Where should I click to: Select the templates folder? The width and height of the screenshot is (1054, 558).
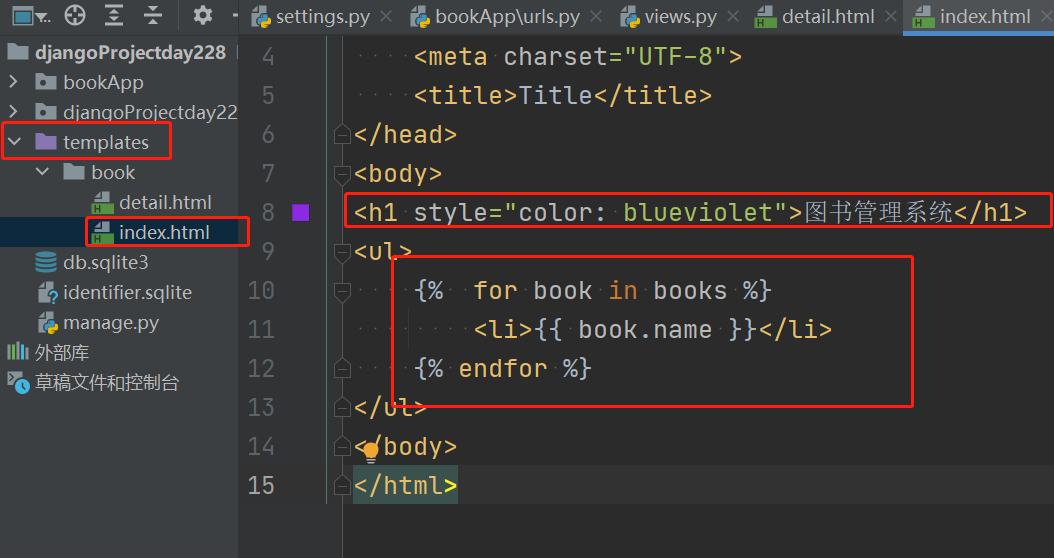coord(106,143)
